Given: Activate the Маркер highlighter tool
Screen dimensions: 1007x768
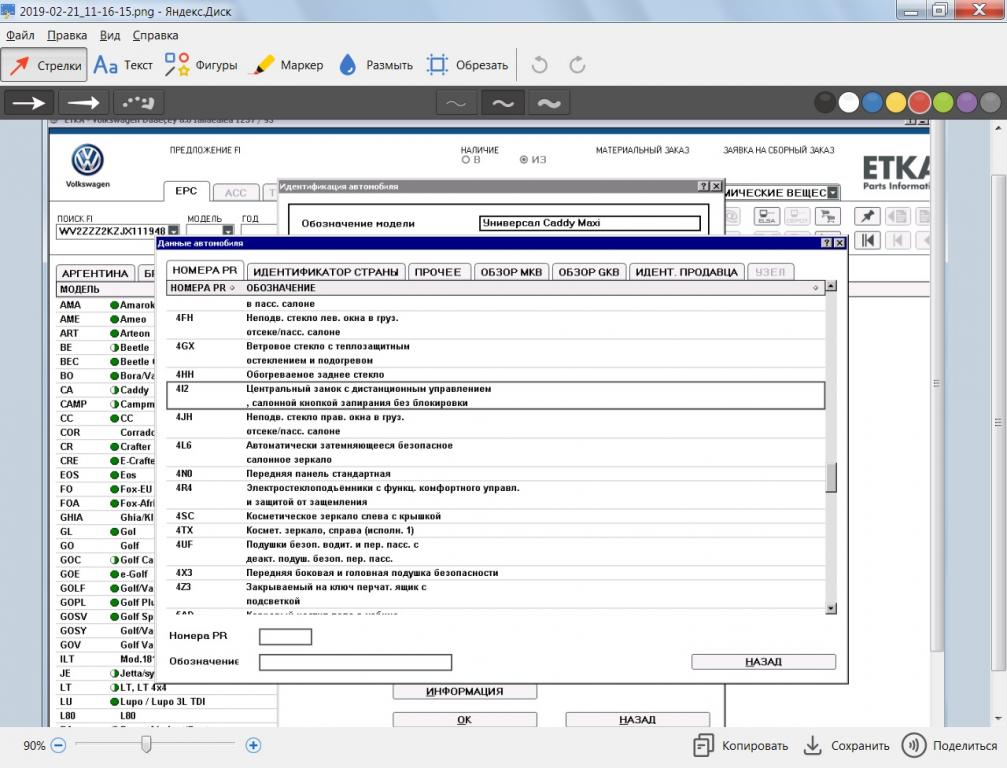Looking at the screenshot, I should tap(288, 65).
